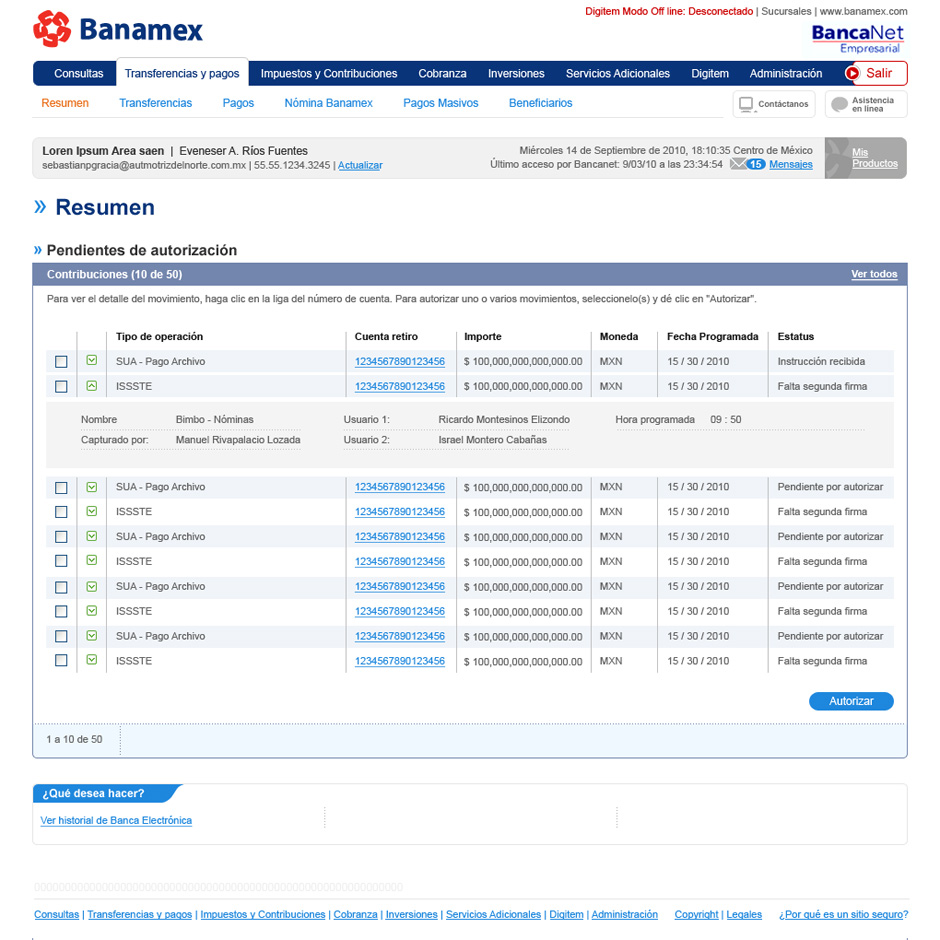
Task: Click footer Transferencias y pagos link
Action: (140, 914)
